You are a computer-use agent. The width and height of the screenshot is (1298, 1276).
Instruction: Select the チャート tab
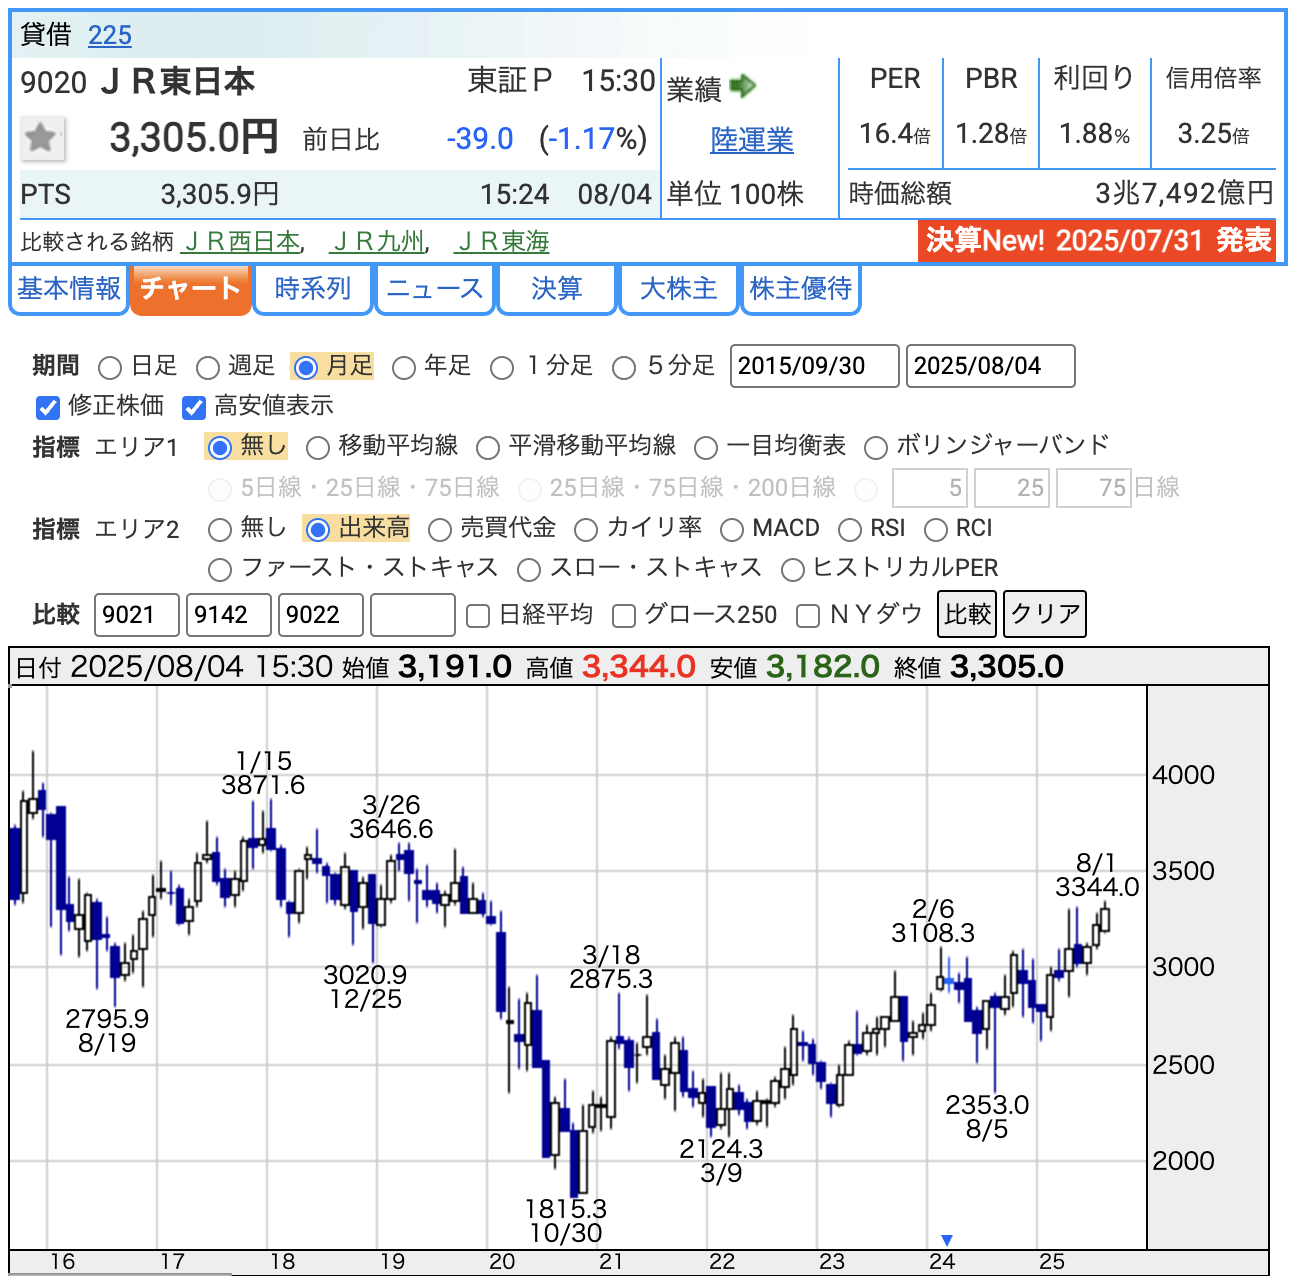(190, 288)
